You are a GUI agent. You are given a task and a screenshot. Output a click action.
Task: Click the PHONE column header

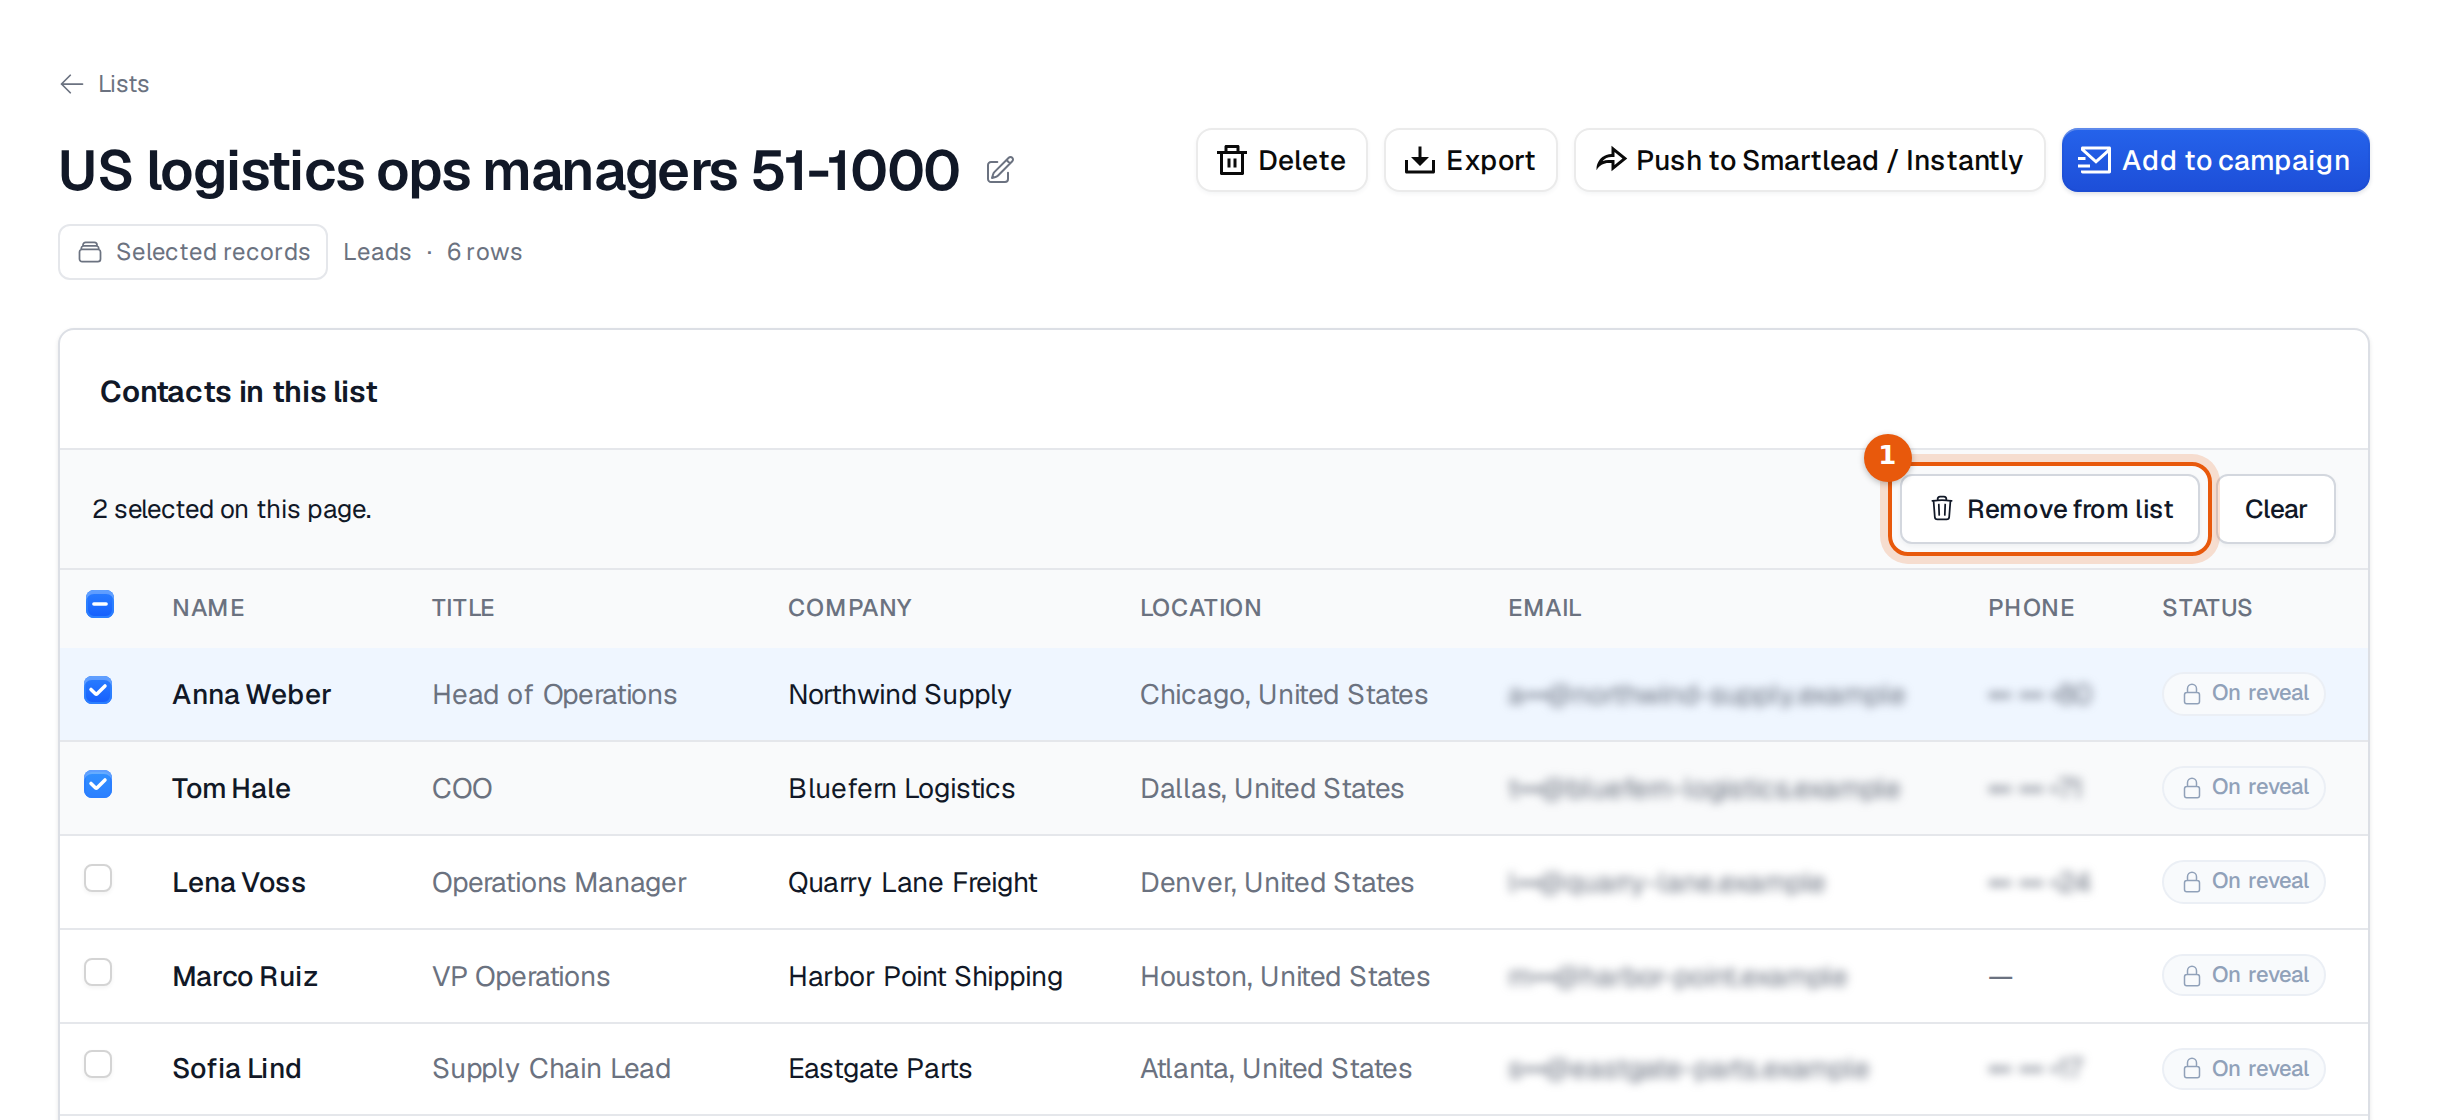point(2031,608)
